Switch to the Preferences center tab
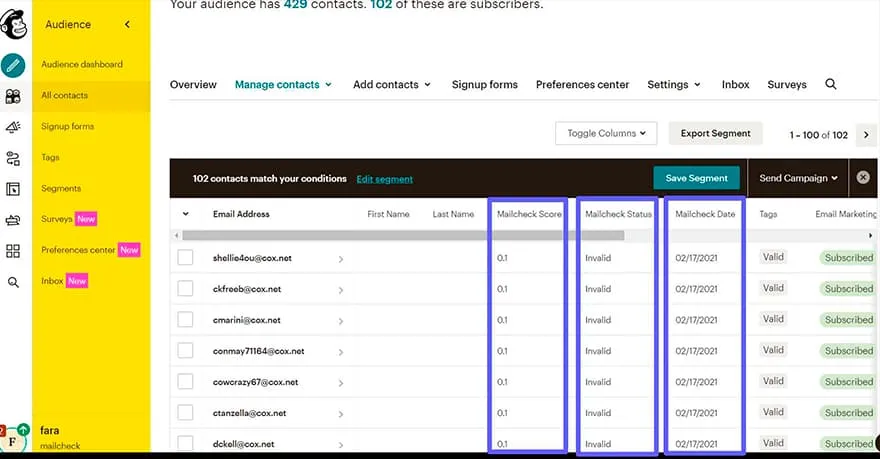 [583, 84]
